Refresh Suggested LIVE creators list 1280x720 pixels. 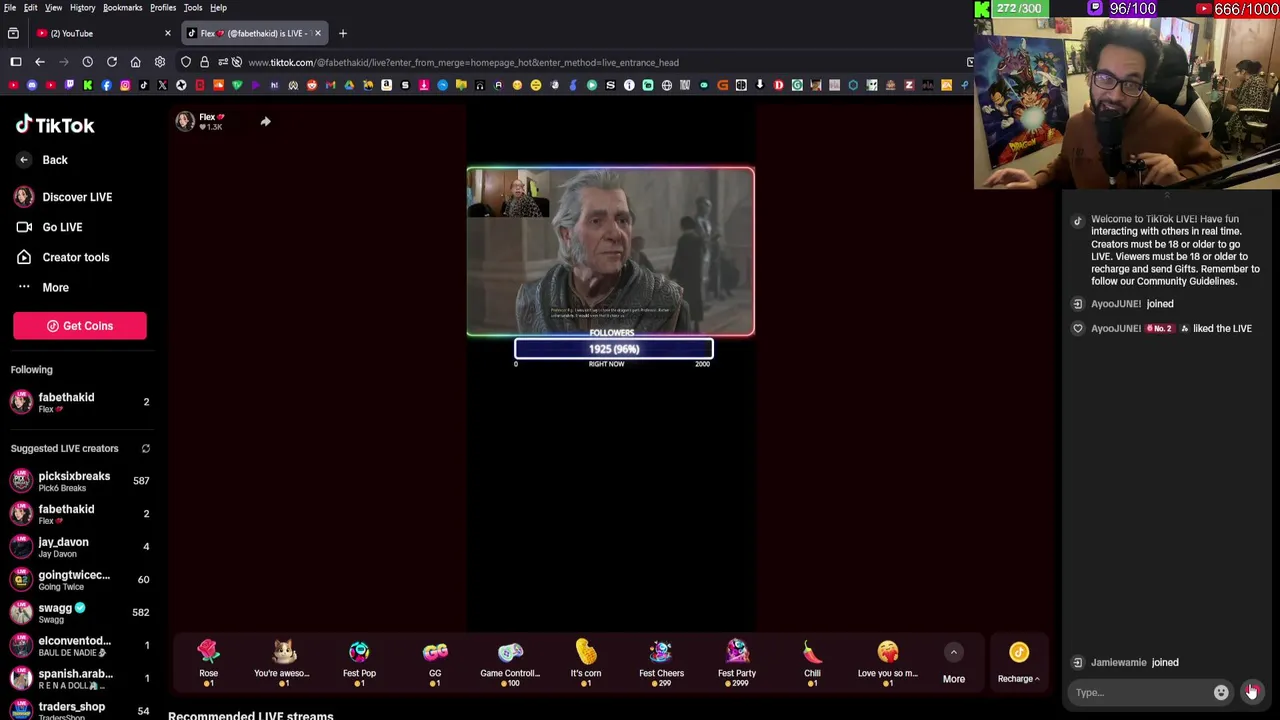pyautogui.click(x=146, y=449)
